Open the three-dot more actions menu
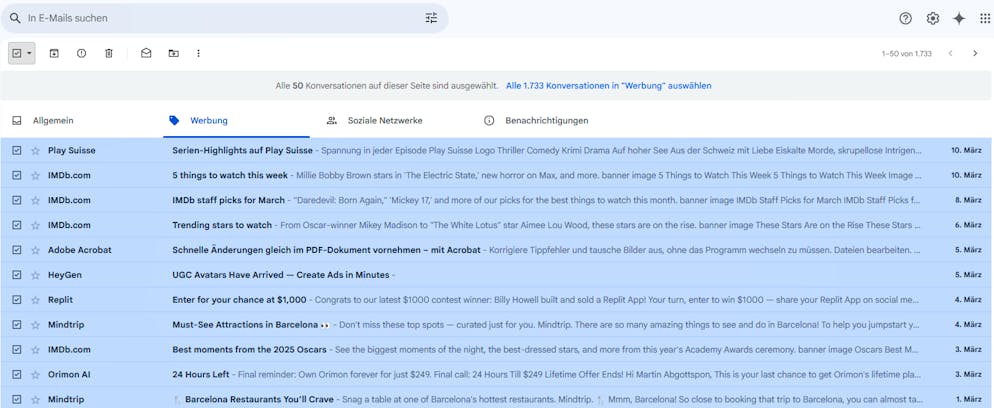Viewport: 994px width, 408px height. (x=198, y=53)
